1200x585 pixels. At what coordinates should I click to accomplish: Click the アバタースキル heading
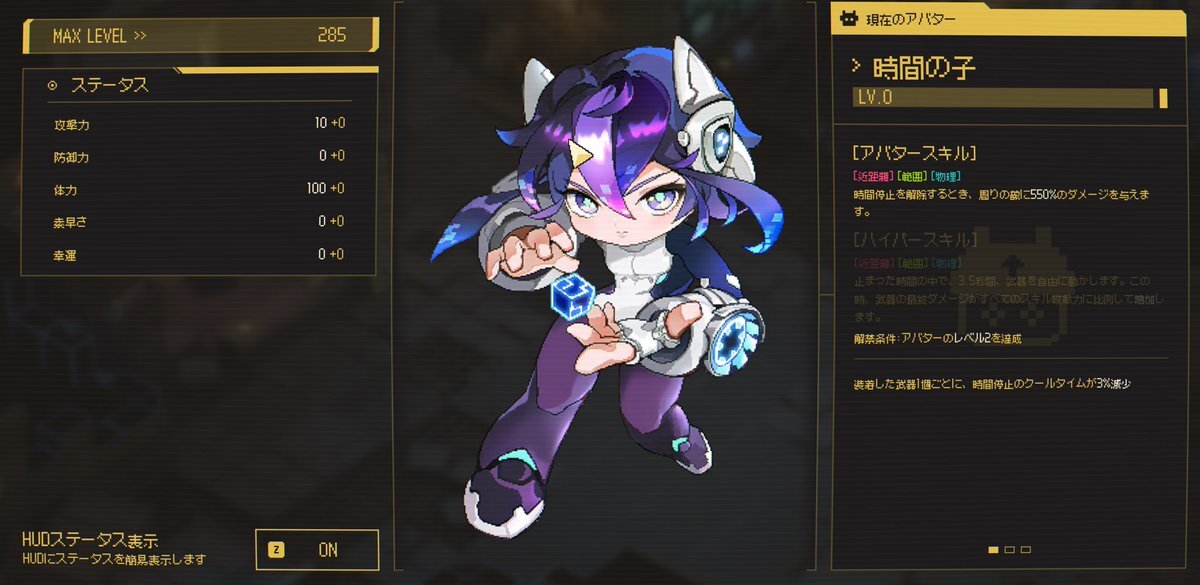914,153
